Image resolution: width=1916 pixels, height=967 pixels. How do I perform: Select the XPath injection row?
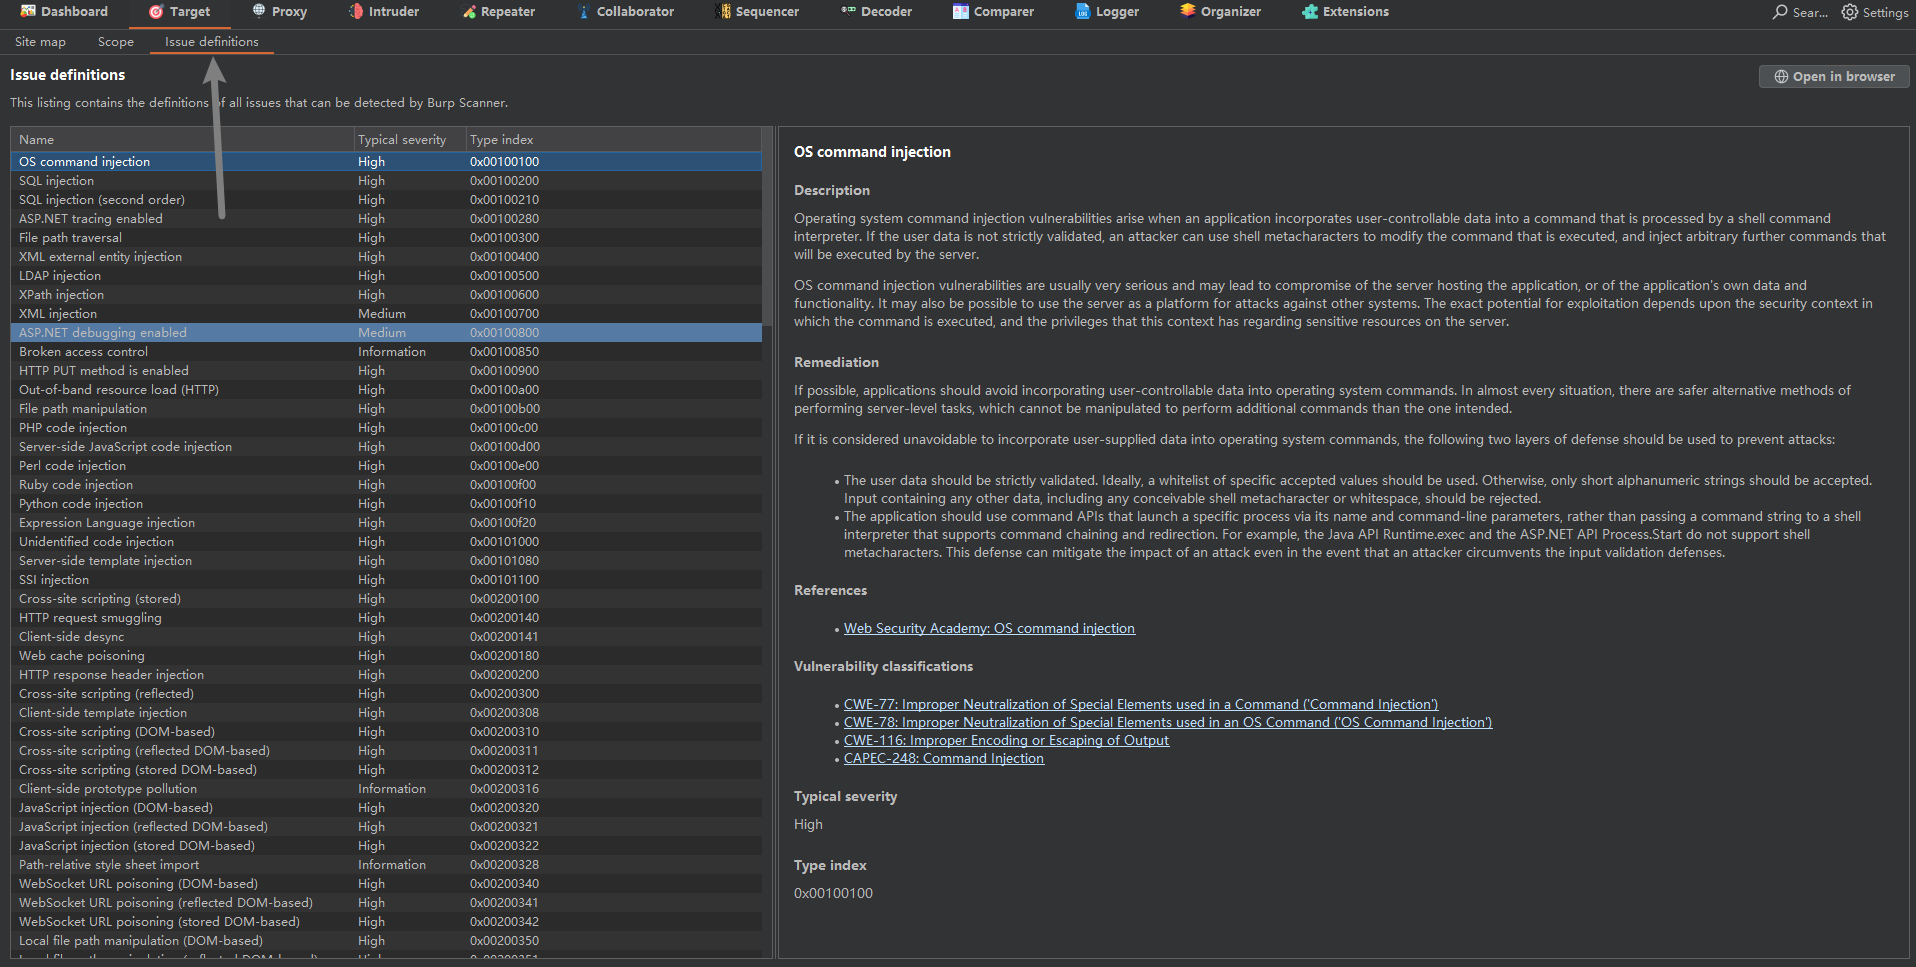pos(386,295)
